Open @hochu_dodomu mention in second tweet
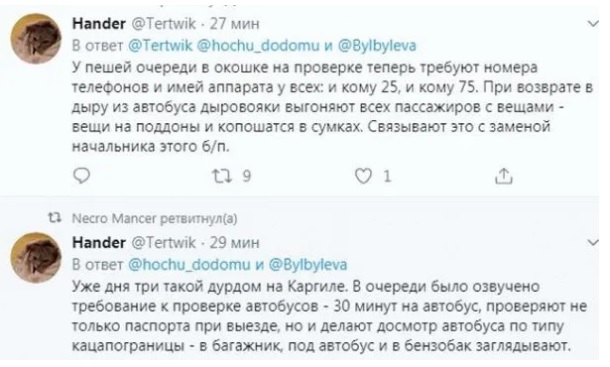Screen dimensions: 610x367 point(189,265)
